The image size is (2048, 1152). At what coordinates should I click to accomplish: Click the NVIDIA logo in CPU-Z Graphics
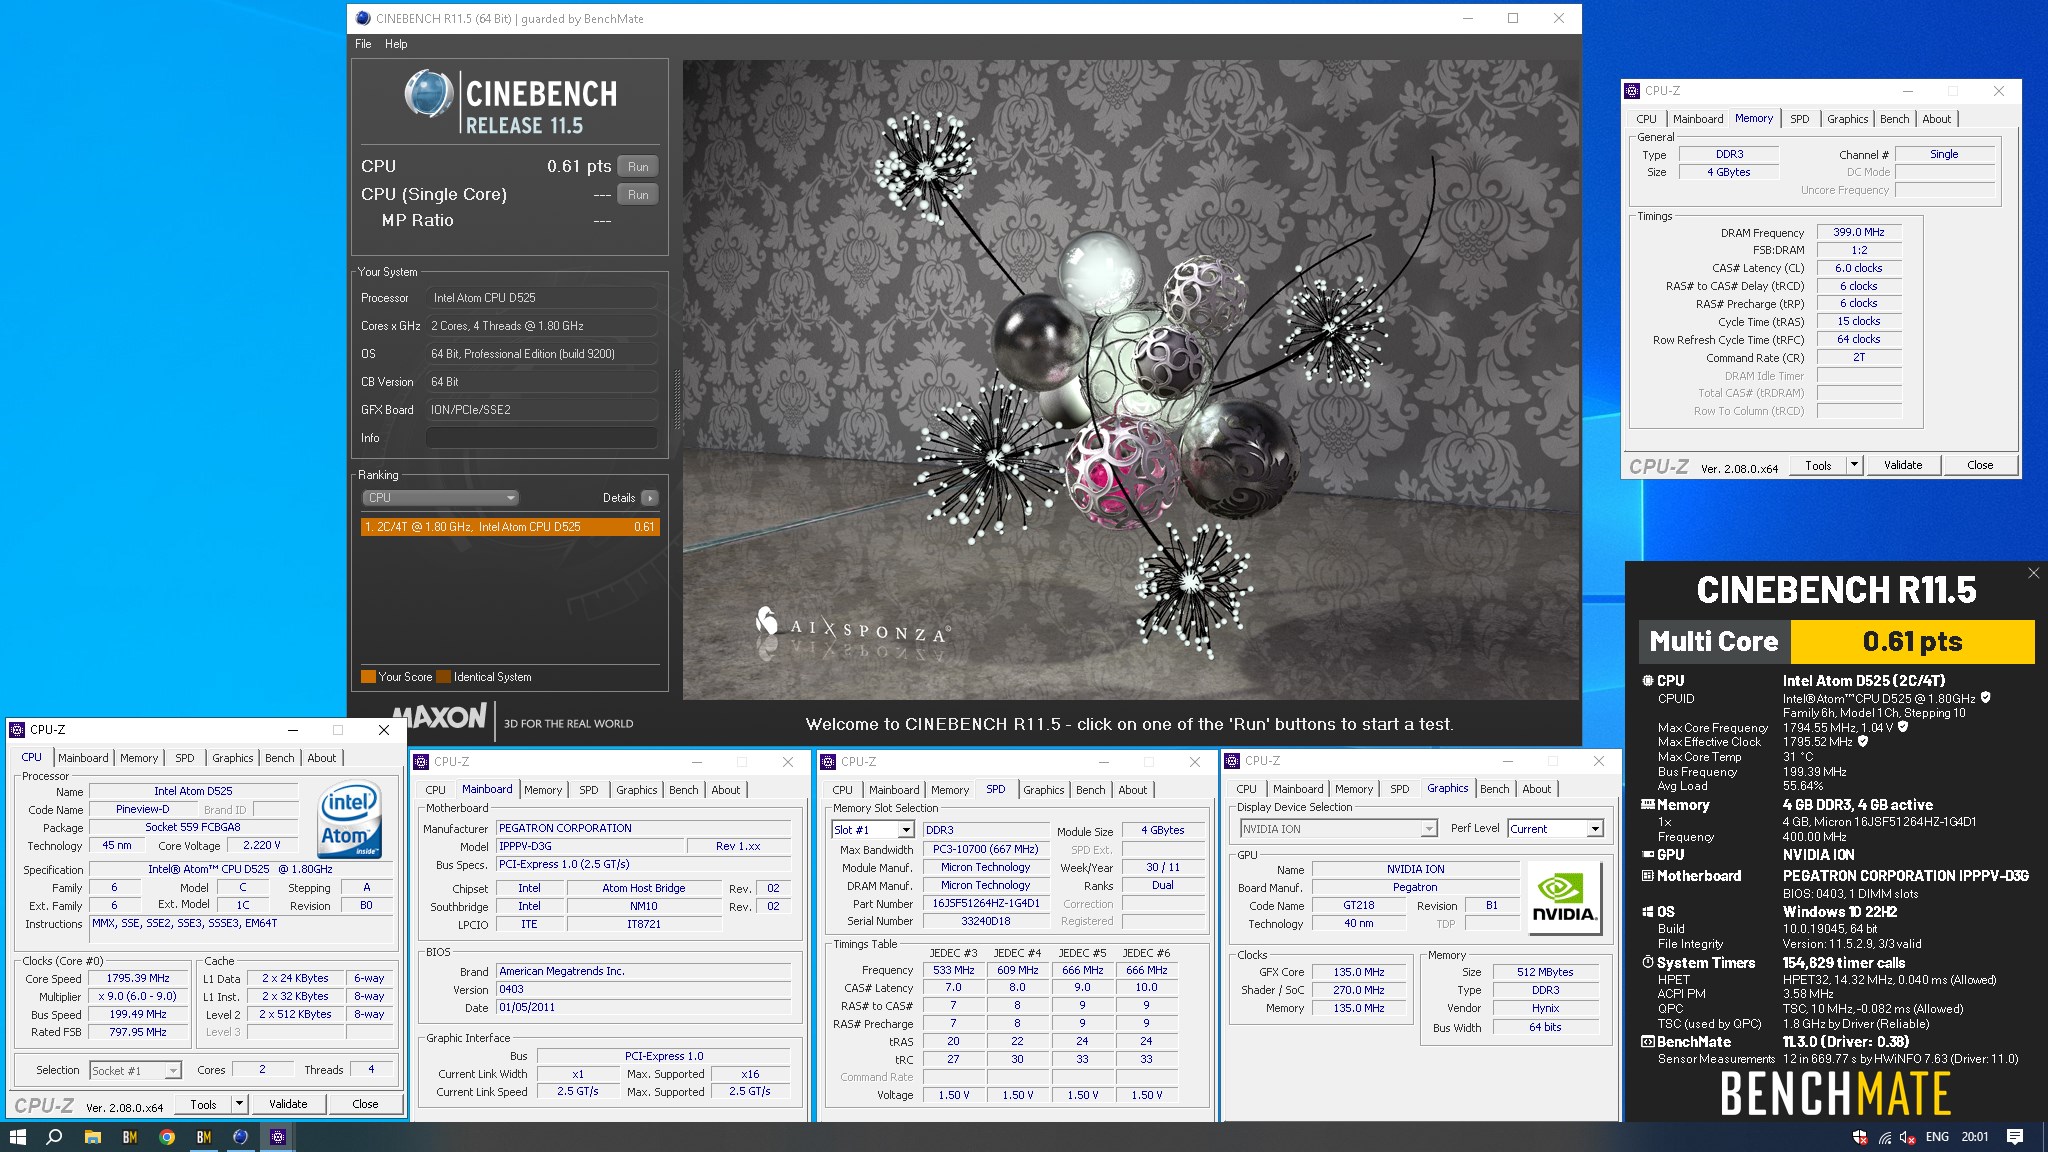[x=1564, y=898]
